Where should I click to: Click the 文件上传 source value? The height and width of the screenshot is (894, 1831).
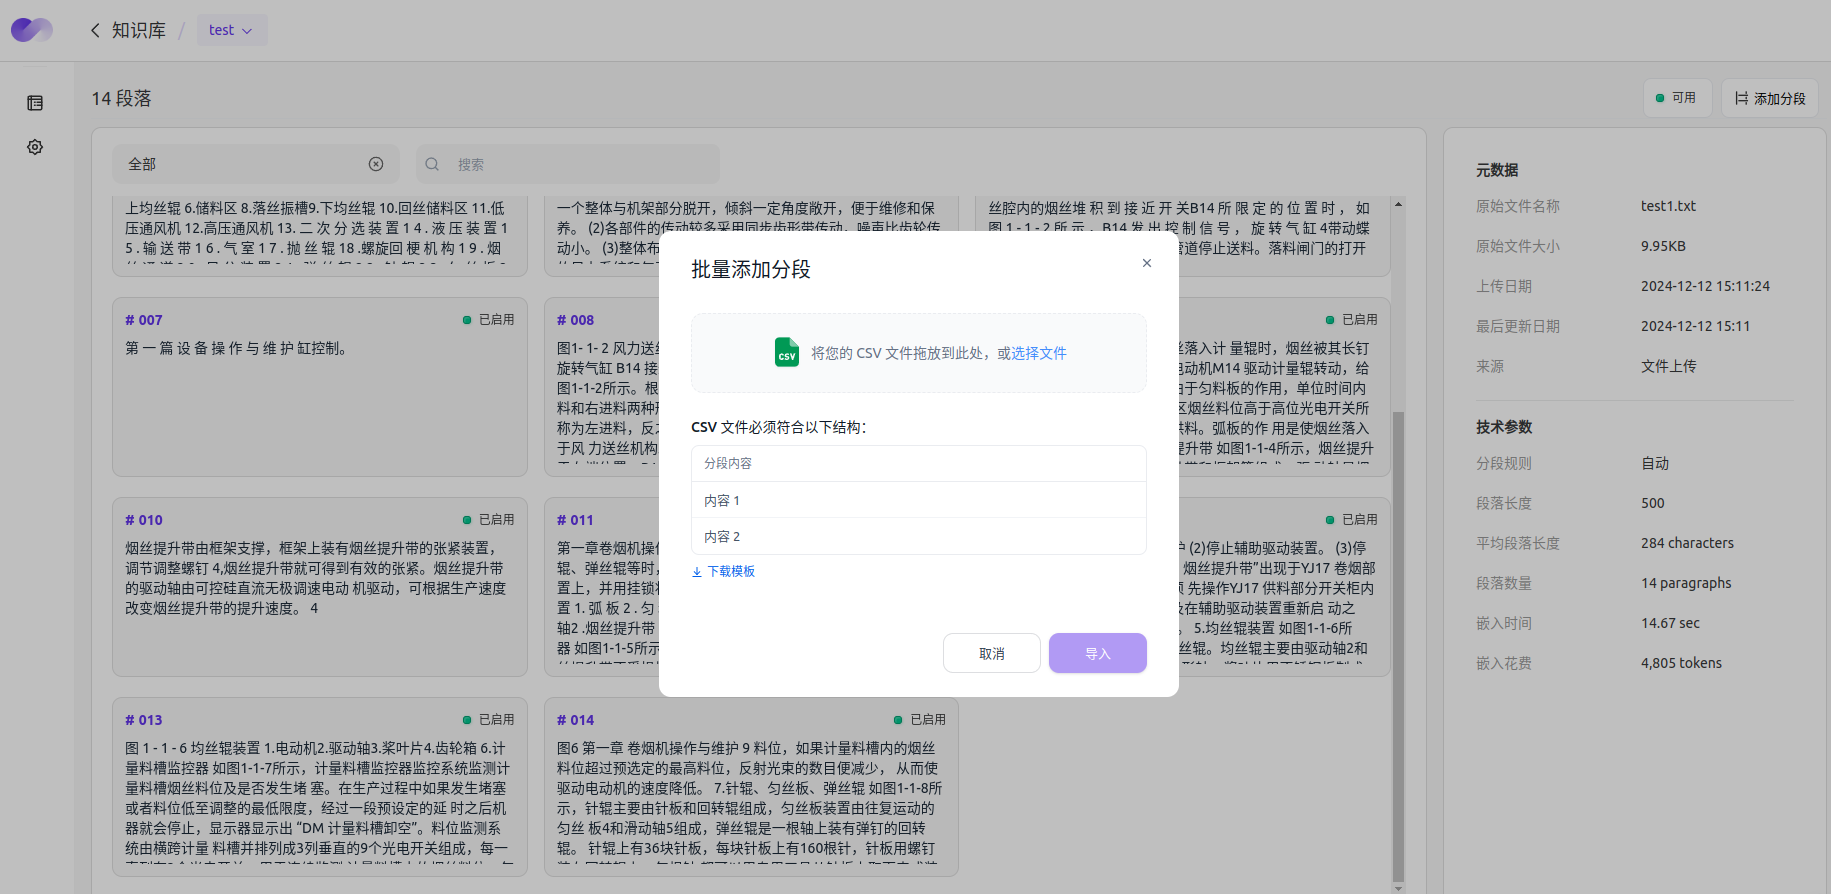1668,366
